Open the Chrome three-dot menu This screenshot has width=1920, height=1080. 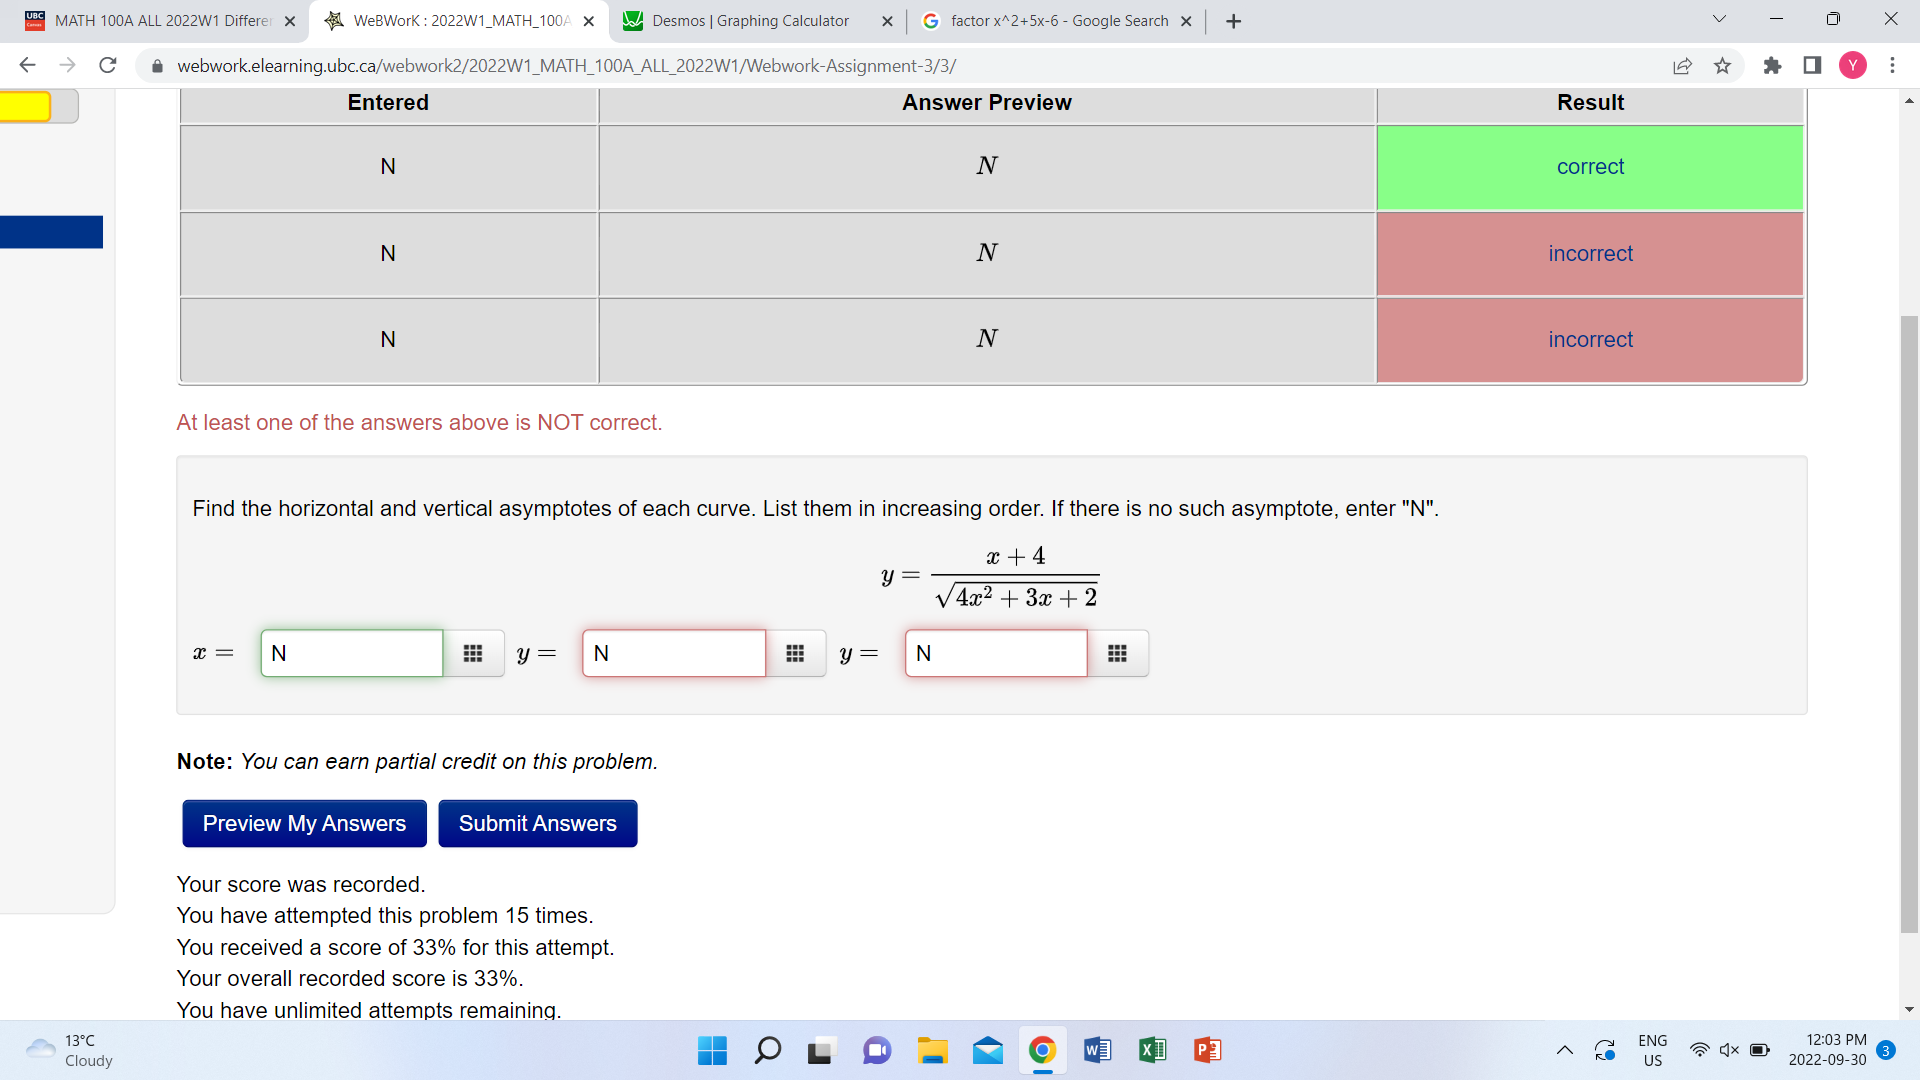(x=1892, y=65)
